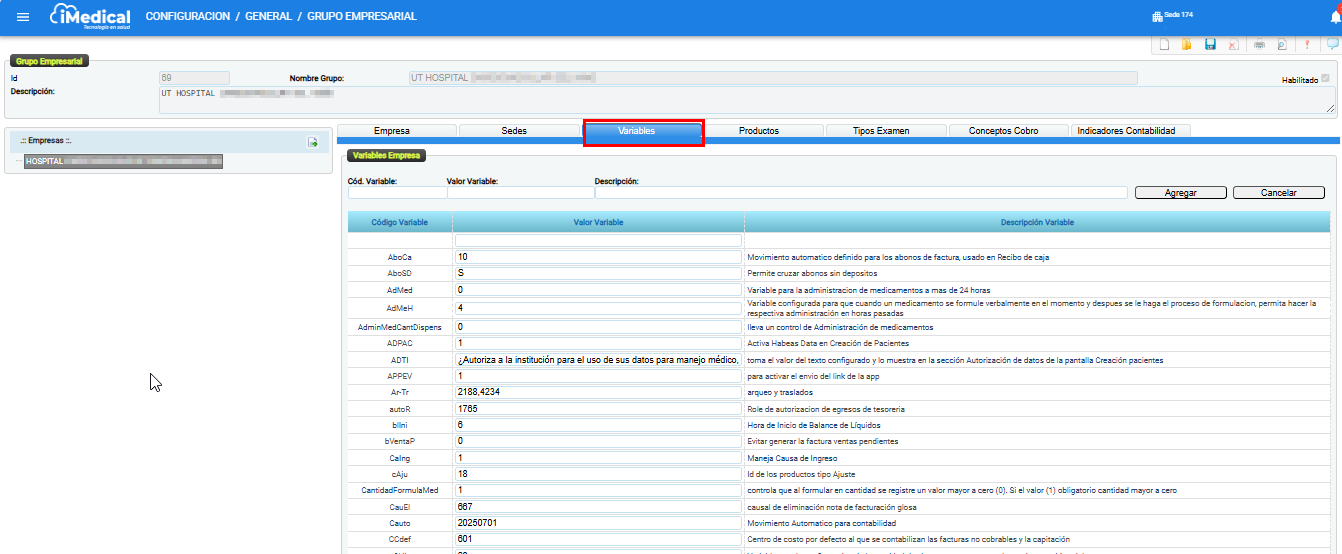Click the notifications bell icon
The height and width of the screenshot is (554, 1342).
pyautogui.click(x=1335, y=16)
